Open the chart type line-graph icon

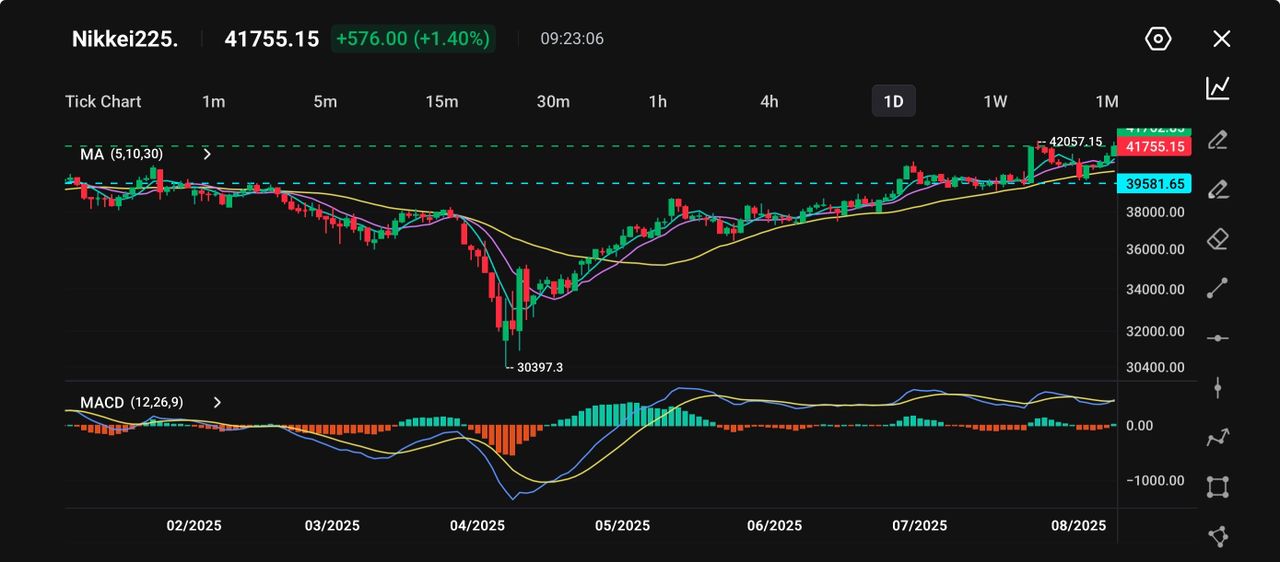[1217, 88]
